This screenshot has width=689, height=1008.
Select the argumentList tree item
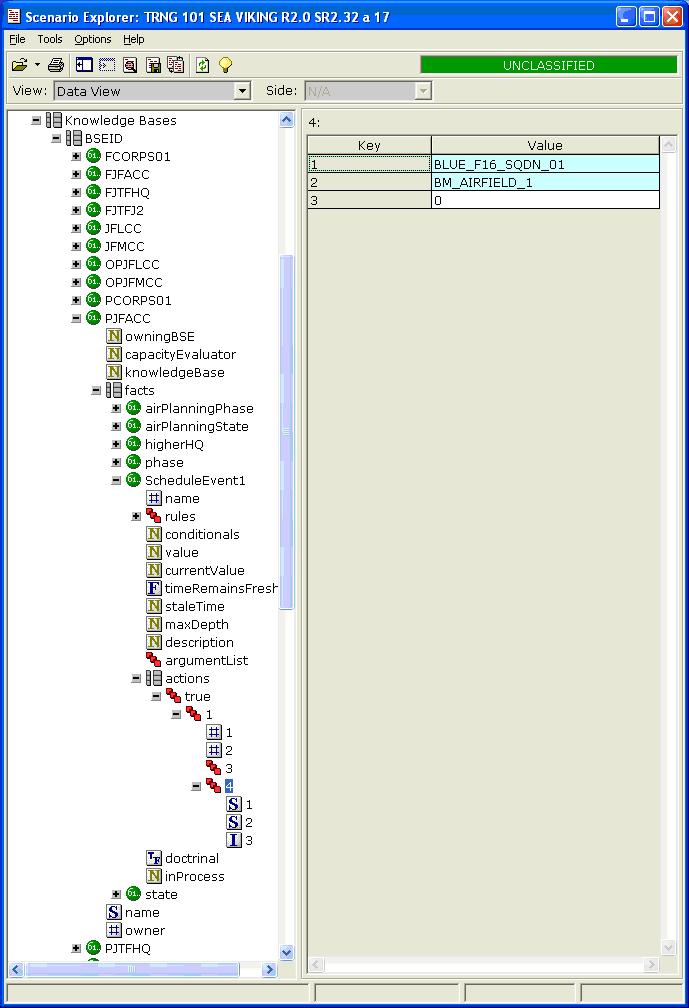click(206, 660)
